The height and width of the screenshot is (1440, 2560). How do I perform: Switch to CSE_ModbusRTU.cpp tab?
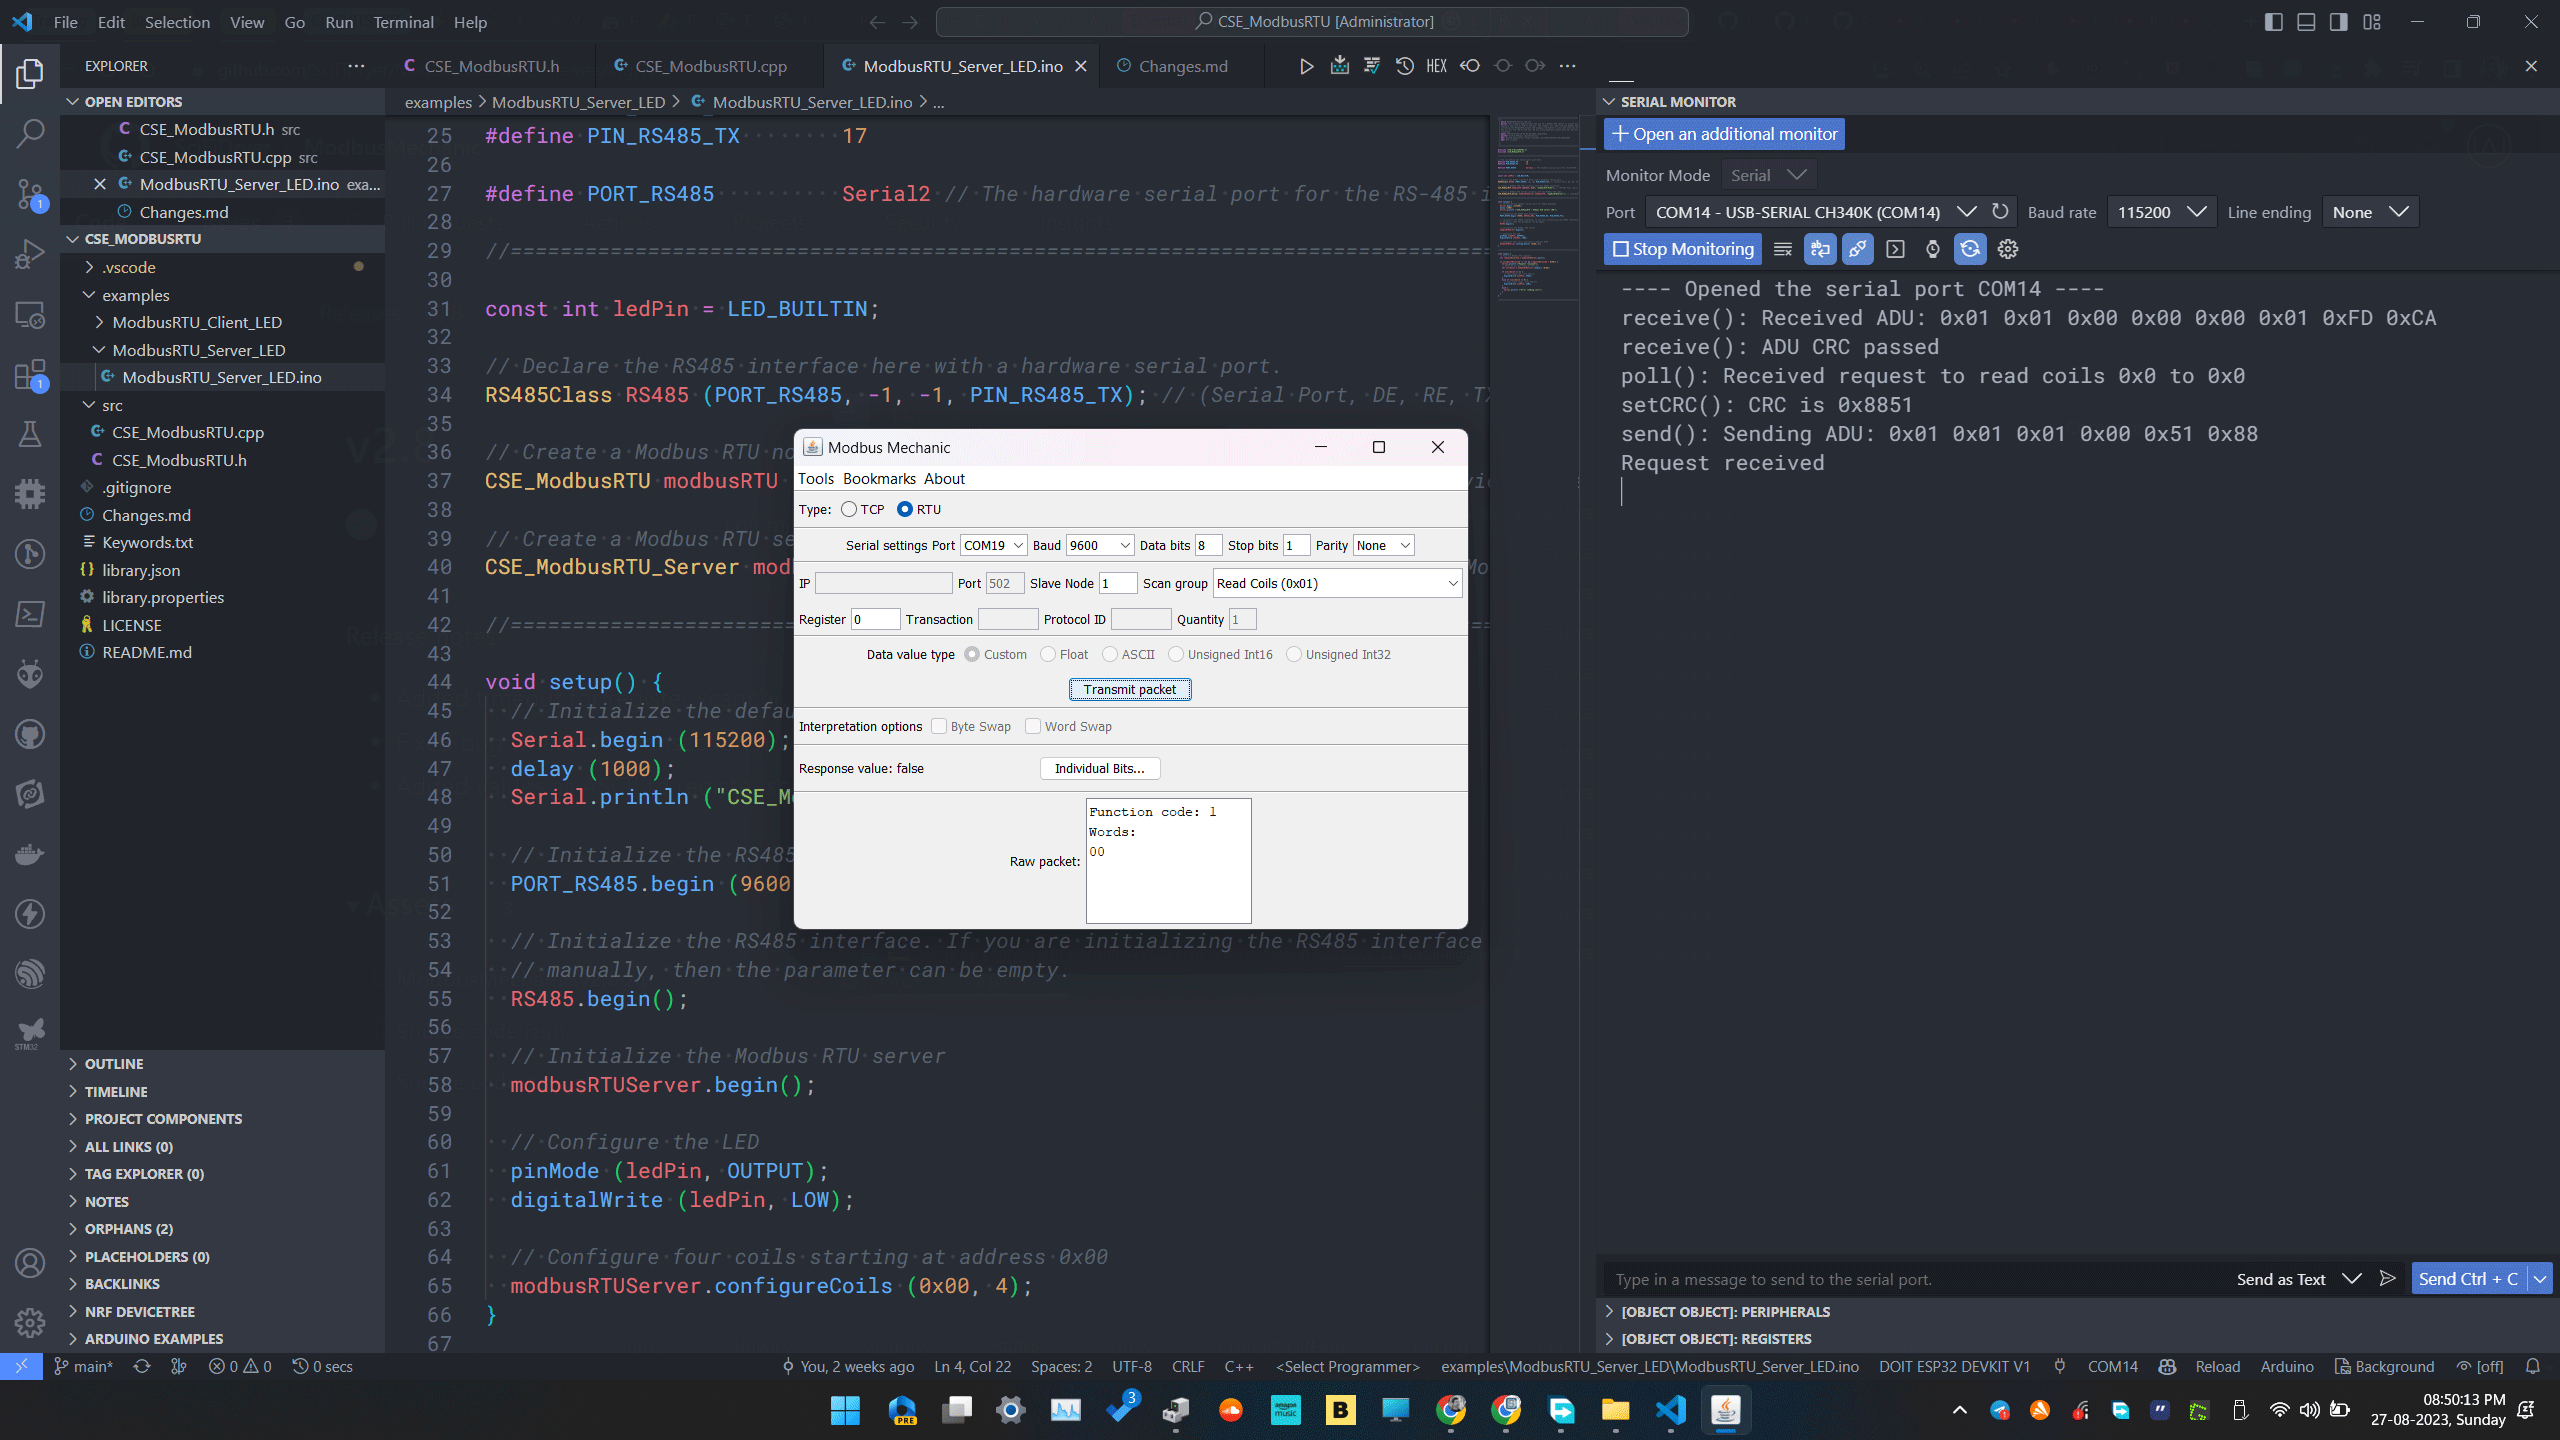click(710, 66)
